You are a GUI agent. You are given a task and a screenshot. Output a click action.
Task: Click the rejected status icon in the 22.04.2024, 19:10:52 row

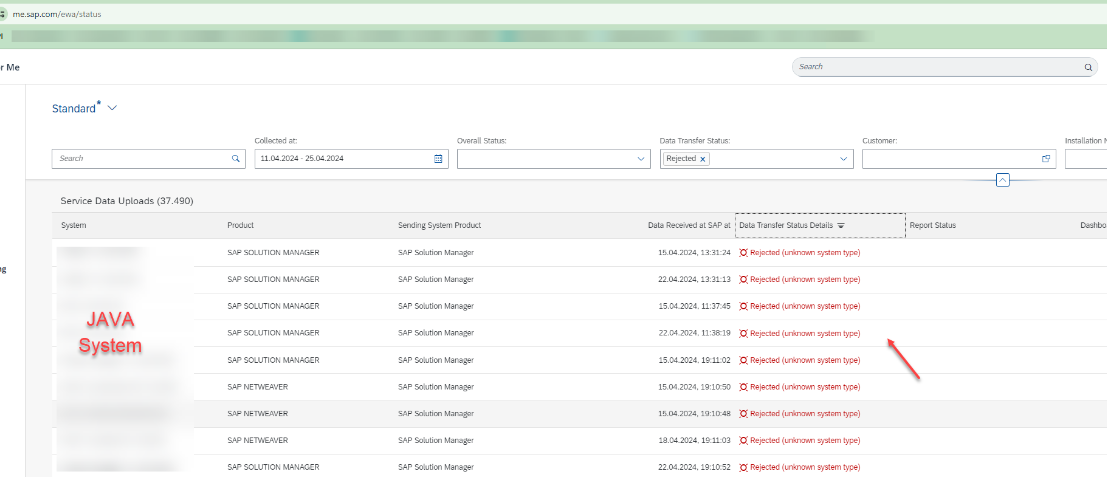743,468
